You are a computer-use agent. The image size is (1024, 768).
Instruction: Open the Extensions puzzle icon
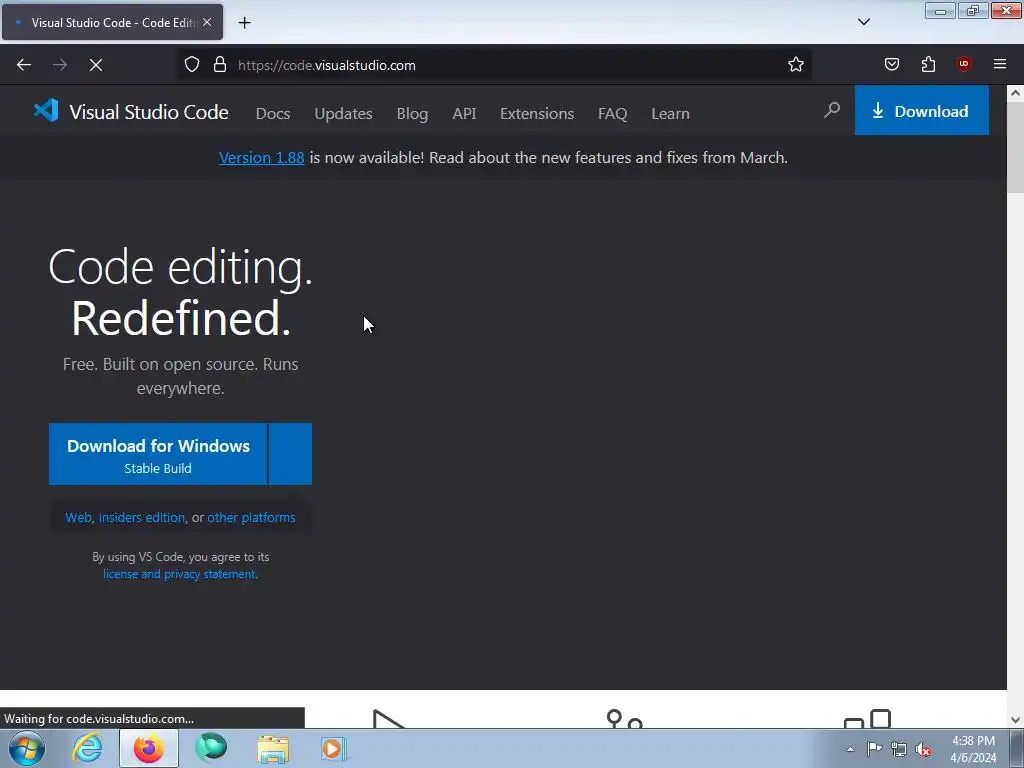coord(928,65)
